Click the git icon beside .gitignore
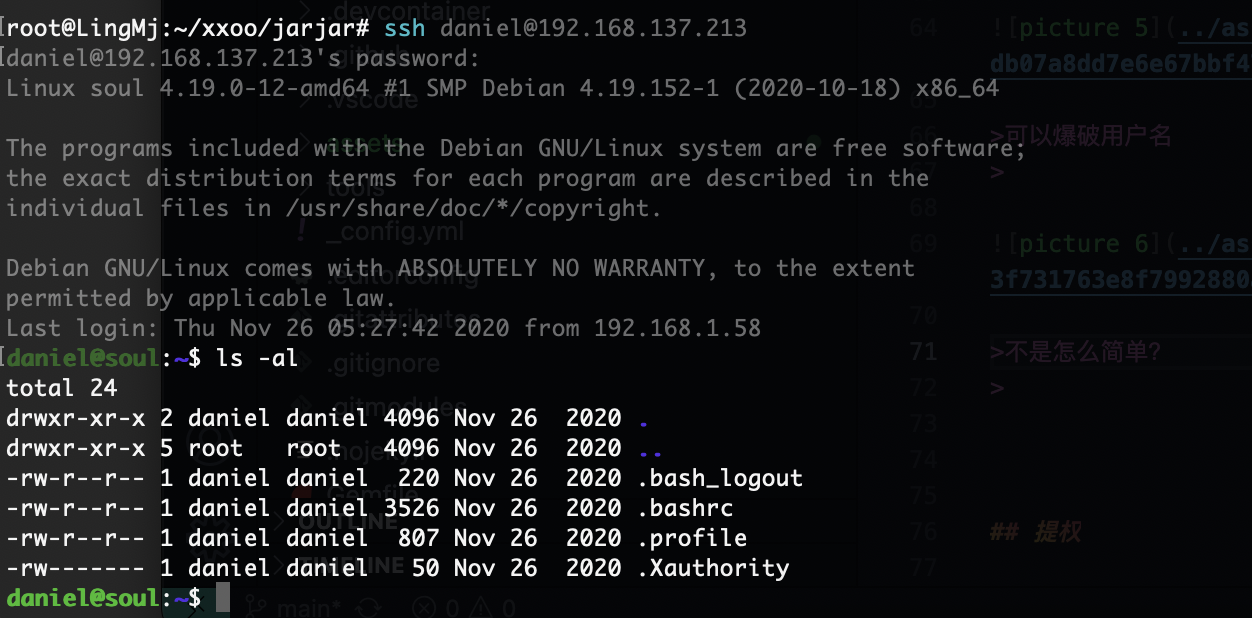Image resolution: width=1252 pixels, height=618 pixels. (x=301, y=363)
